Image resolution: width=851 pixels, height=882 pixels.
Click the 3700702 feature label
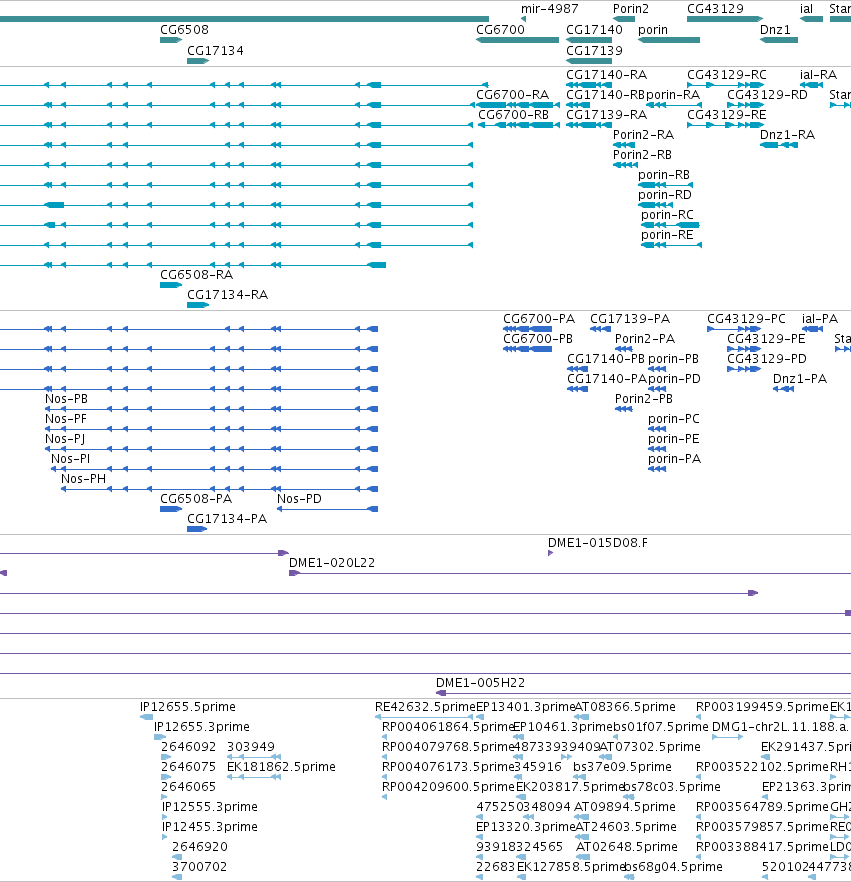coord(199,867)
